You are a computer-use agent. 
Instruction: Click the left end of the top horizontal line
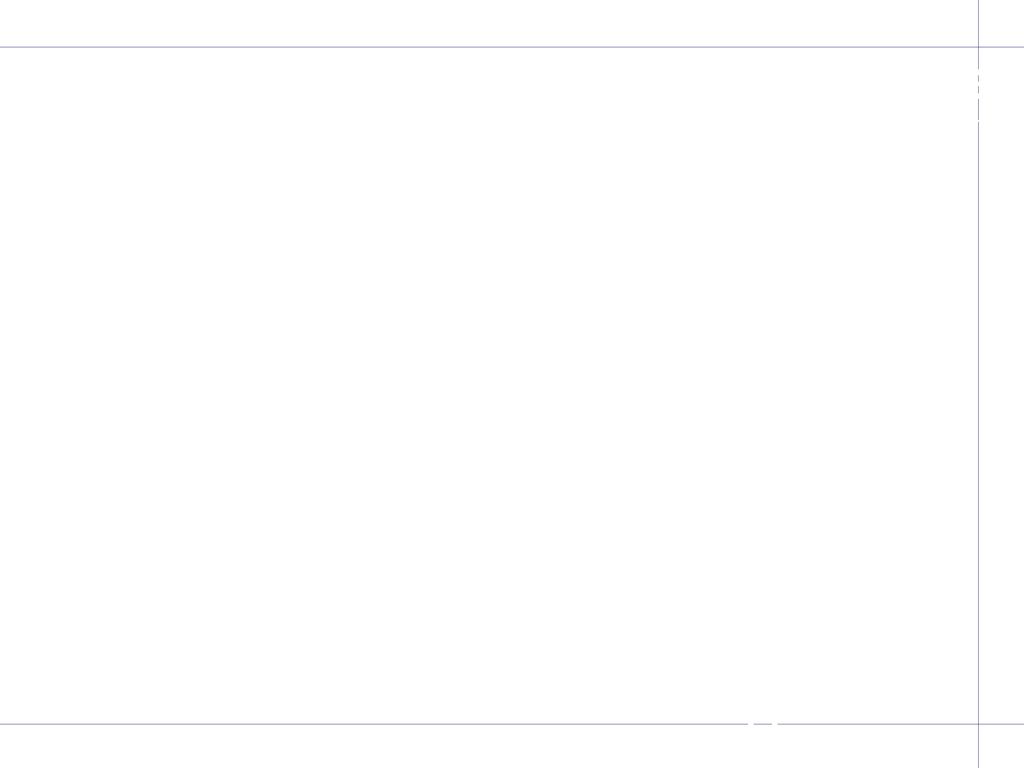point(3,47)
